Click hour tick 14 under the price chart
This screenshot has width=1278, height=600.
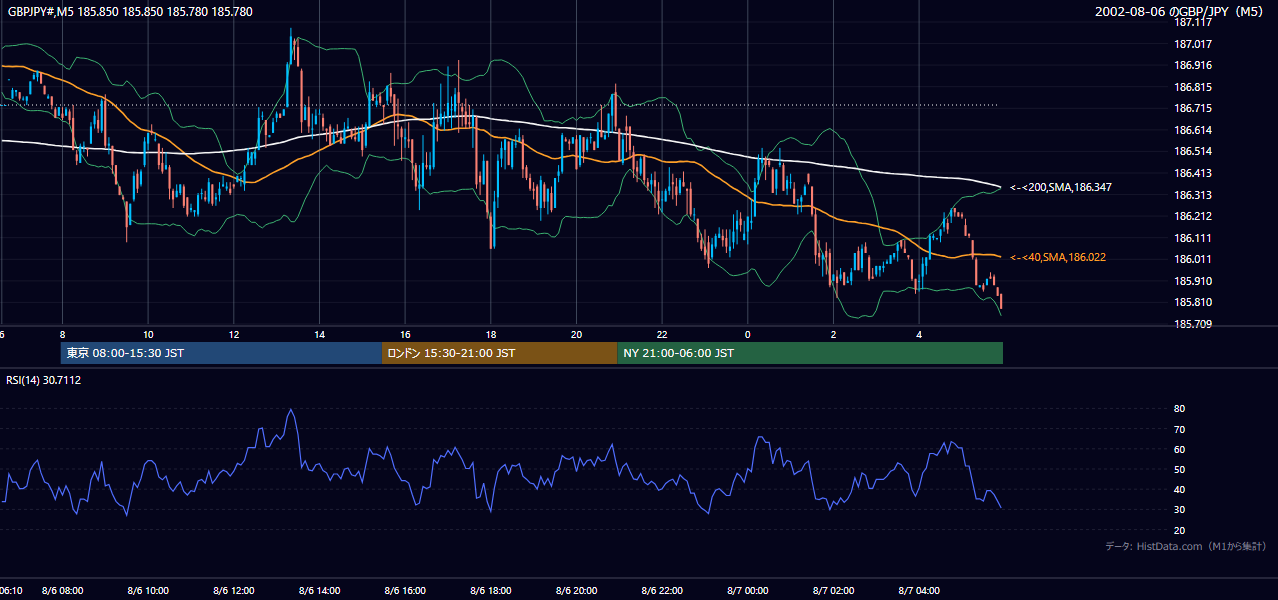pyautogui.click(x=319, y=334)
